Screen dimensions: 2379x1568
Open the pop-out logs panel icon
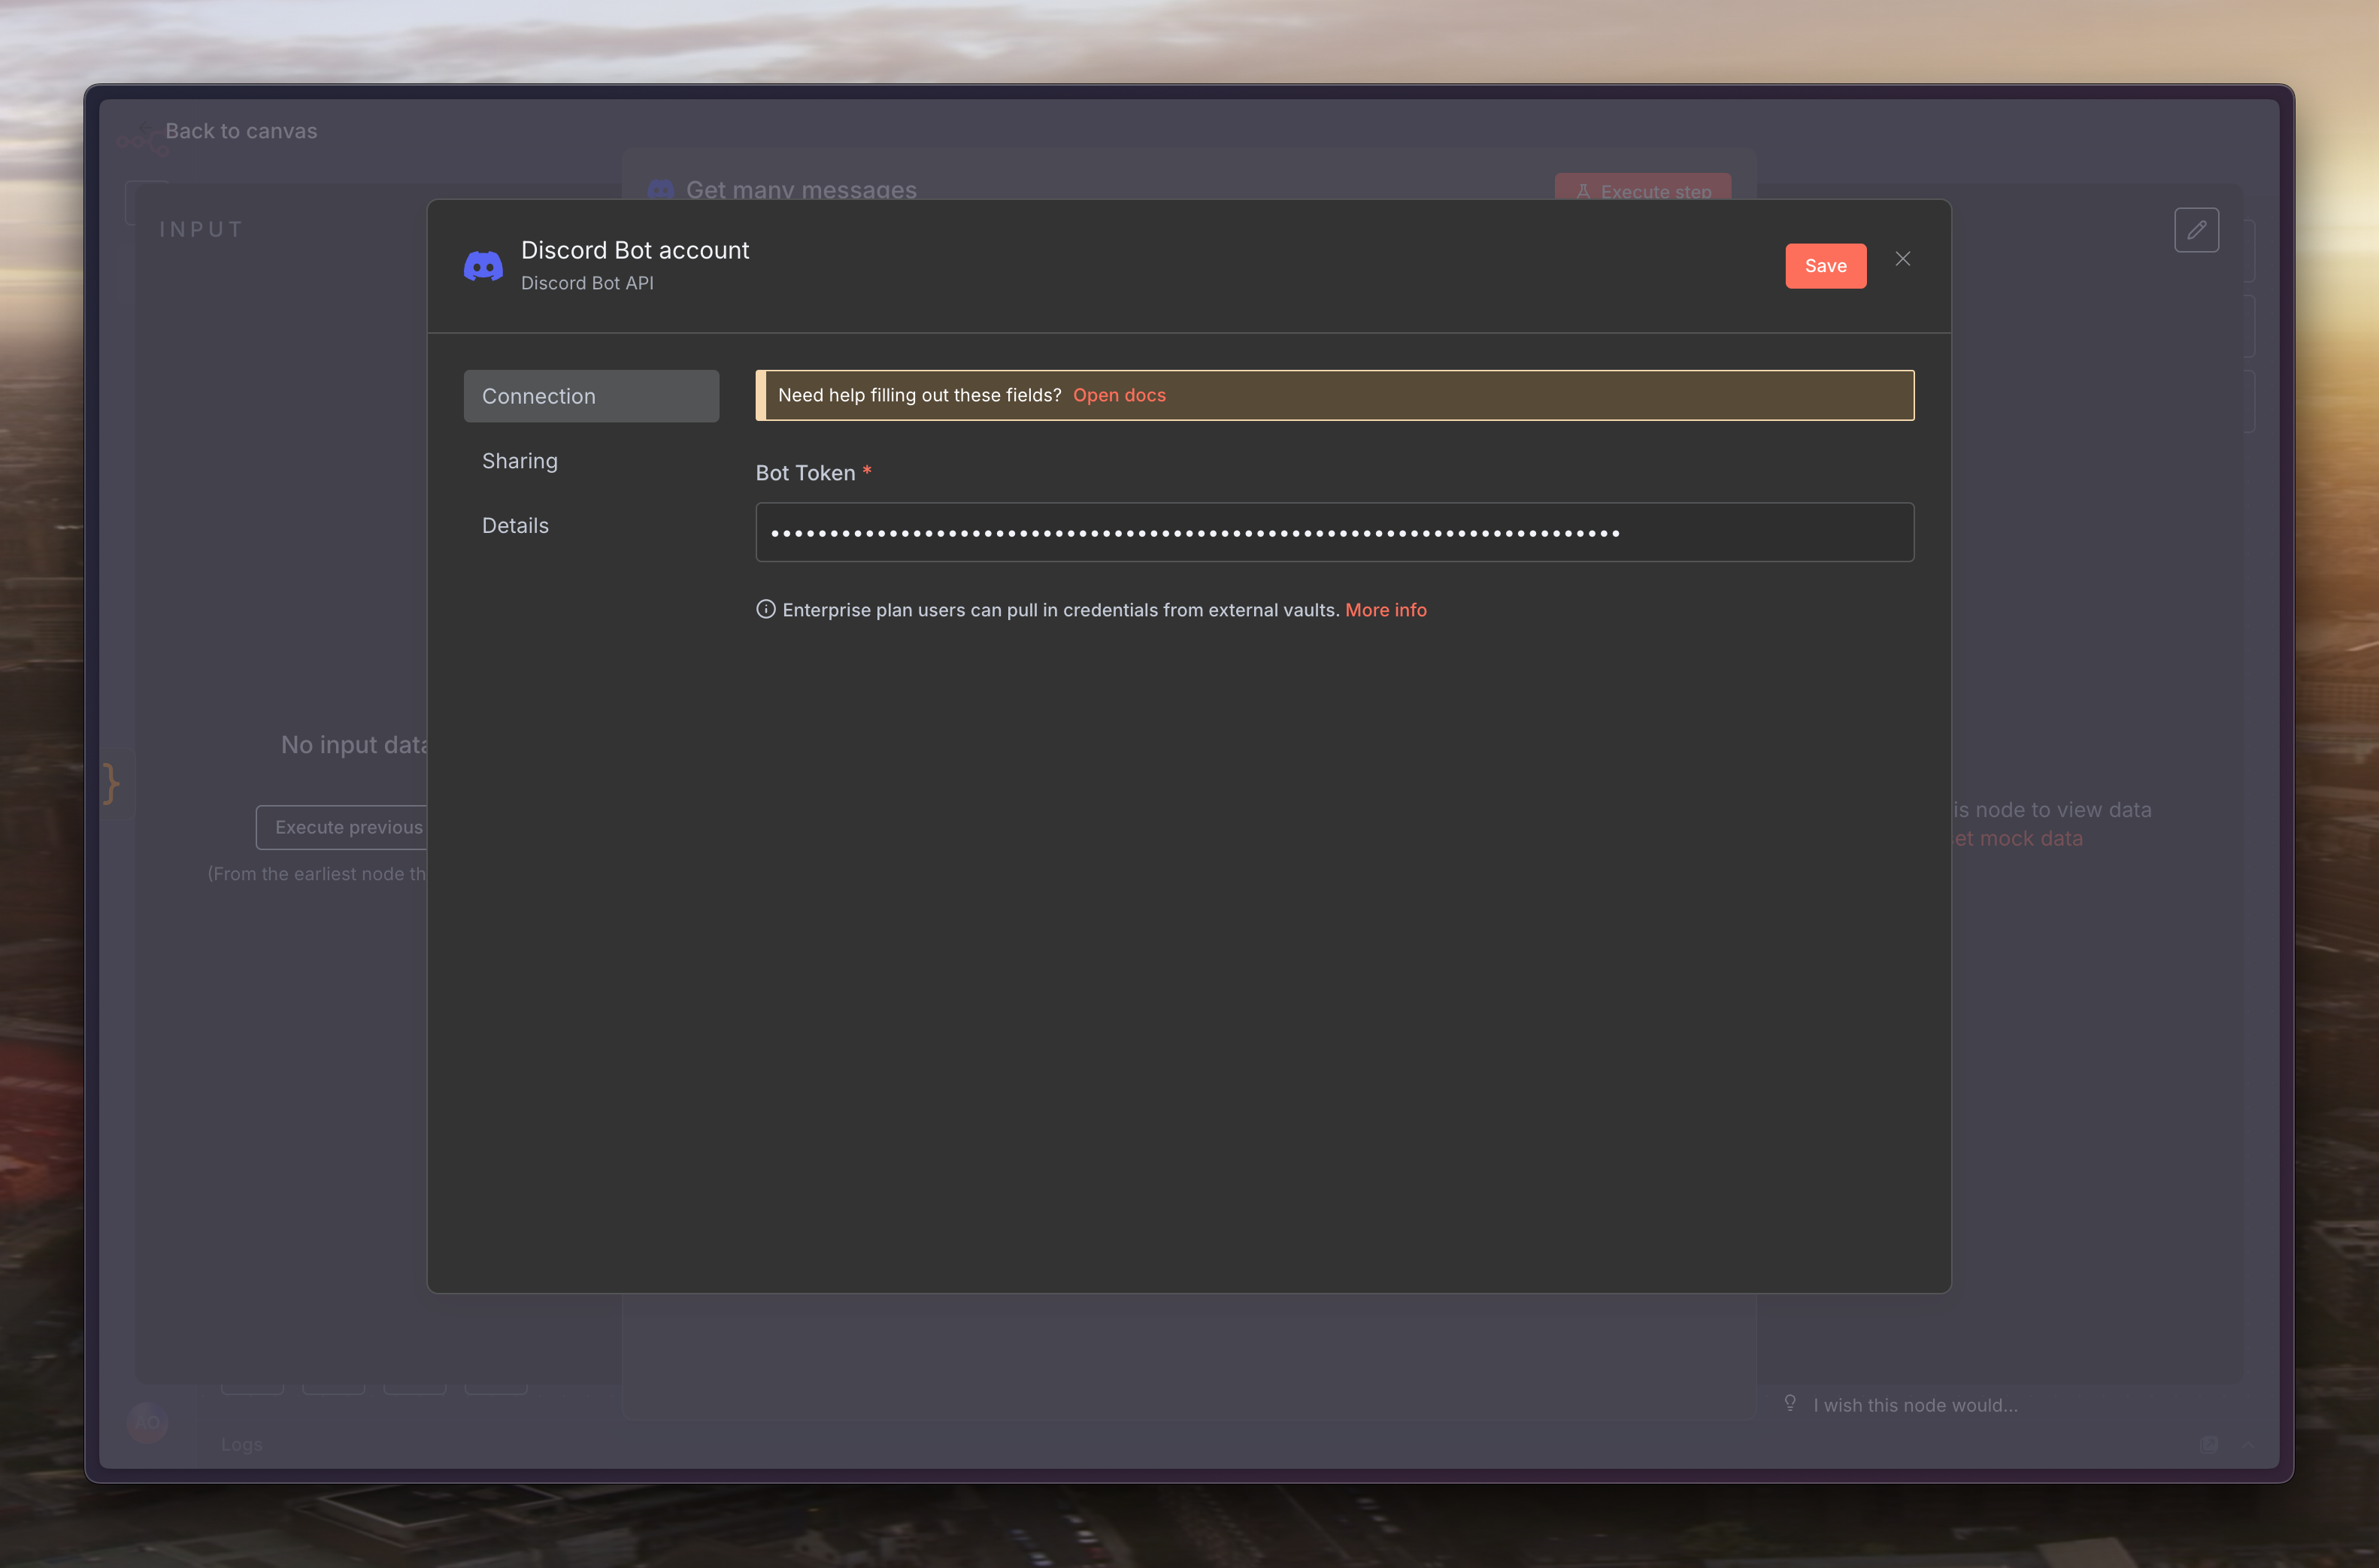2209,1444
